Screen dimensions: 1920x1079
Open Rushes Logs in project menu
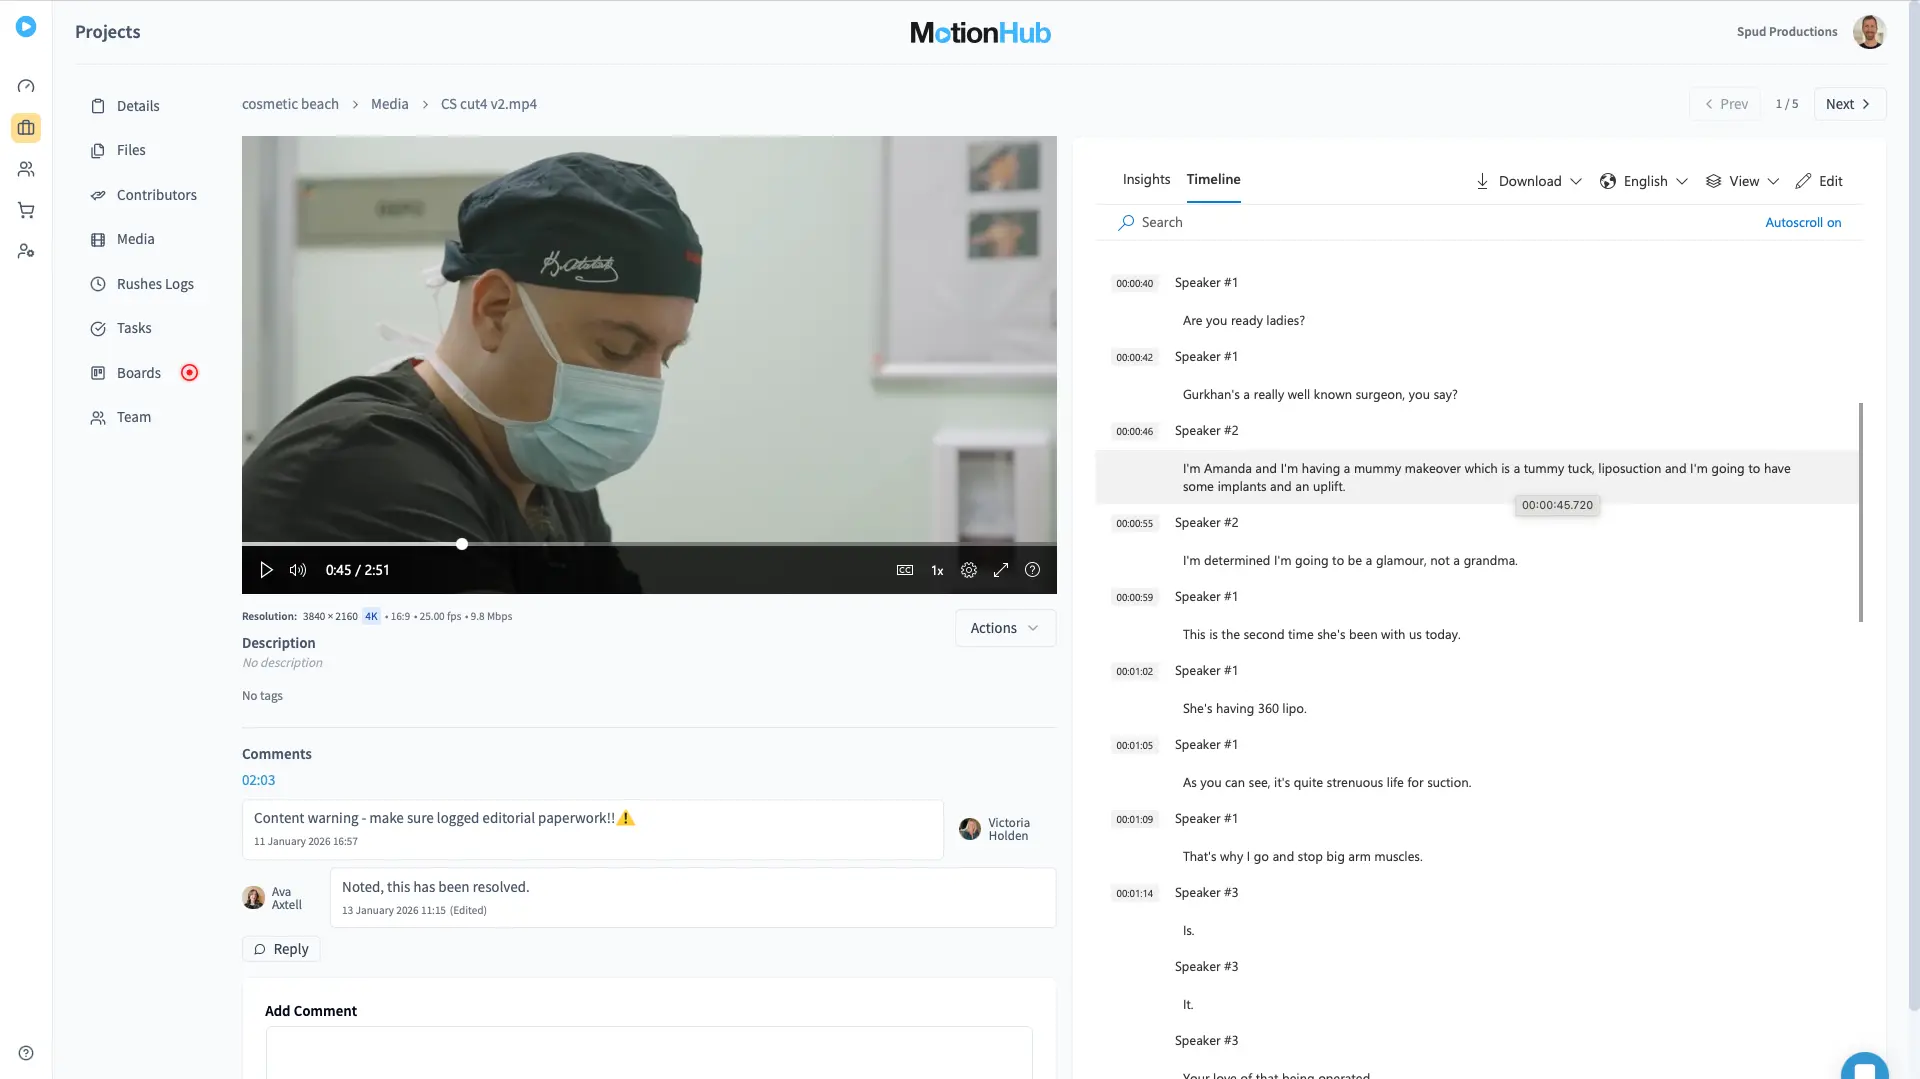pos(155,284)
